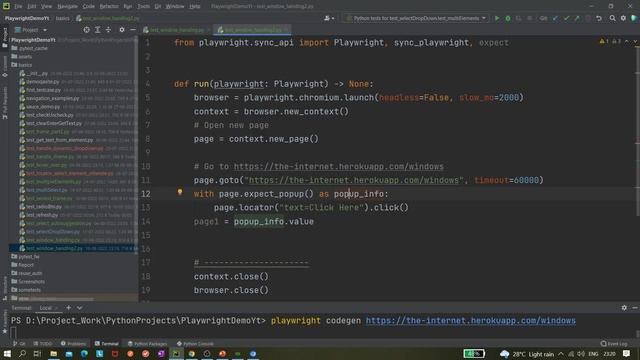The image size is (640, 360).
Task: Open Windows Start menu
Action: tap(7, 353)
